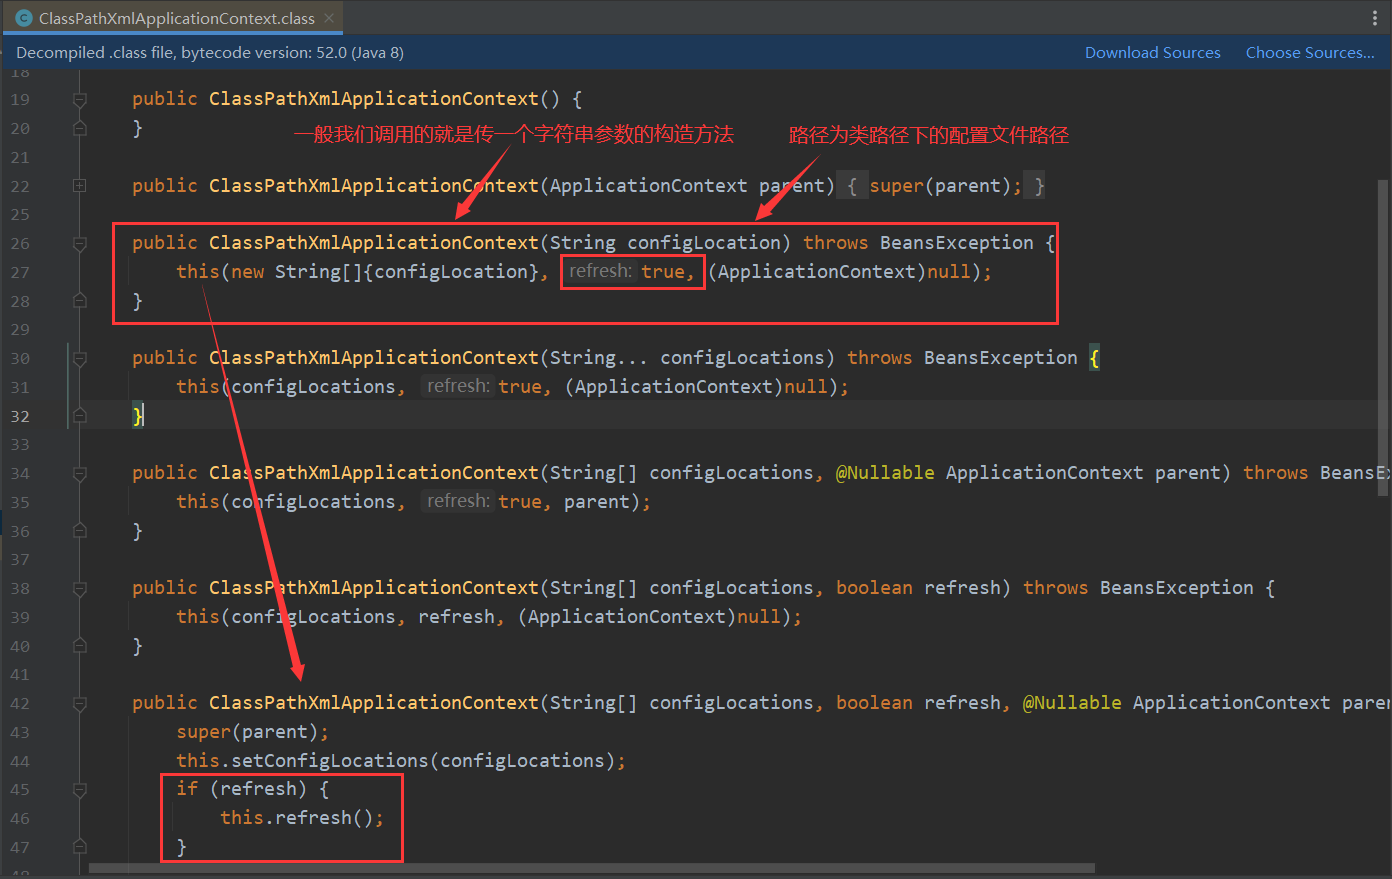Collapse the varargs constructor at line 30

(80, 358)
